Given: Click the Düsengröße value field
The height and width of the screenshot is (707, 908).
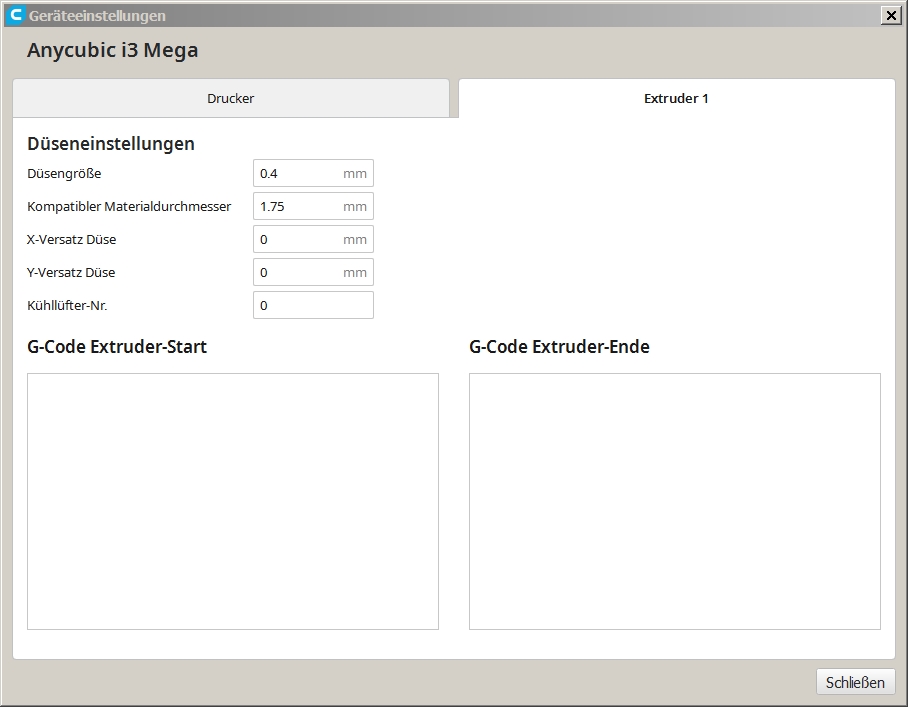Looking at the screenshot, I should coord(300,173).
